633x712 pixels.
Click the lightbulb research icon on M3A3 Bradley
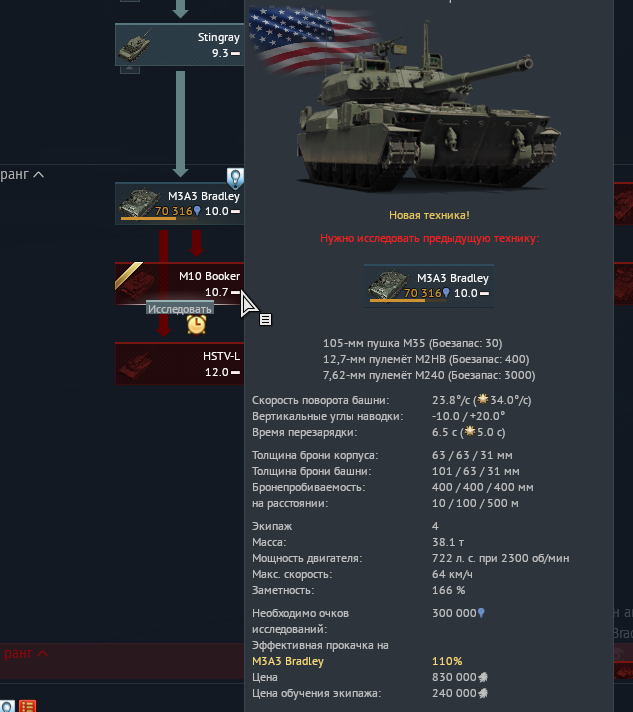(x=235, y=178)
